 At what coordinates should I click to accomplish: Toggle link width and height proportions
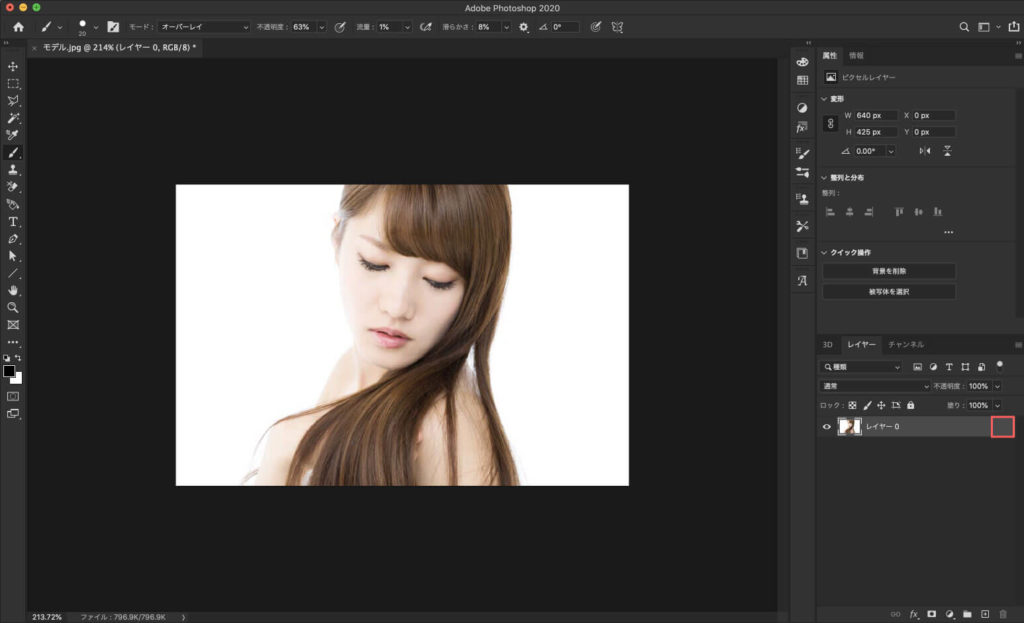click(x=830, y=123)
